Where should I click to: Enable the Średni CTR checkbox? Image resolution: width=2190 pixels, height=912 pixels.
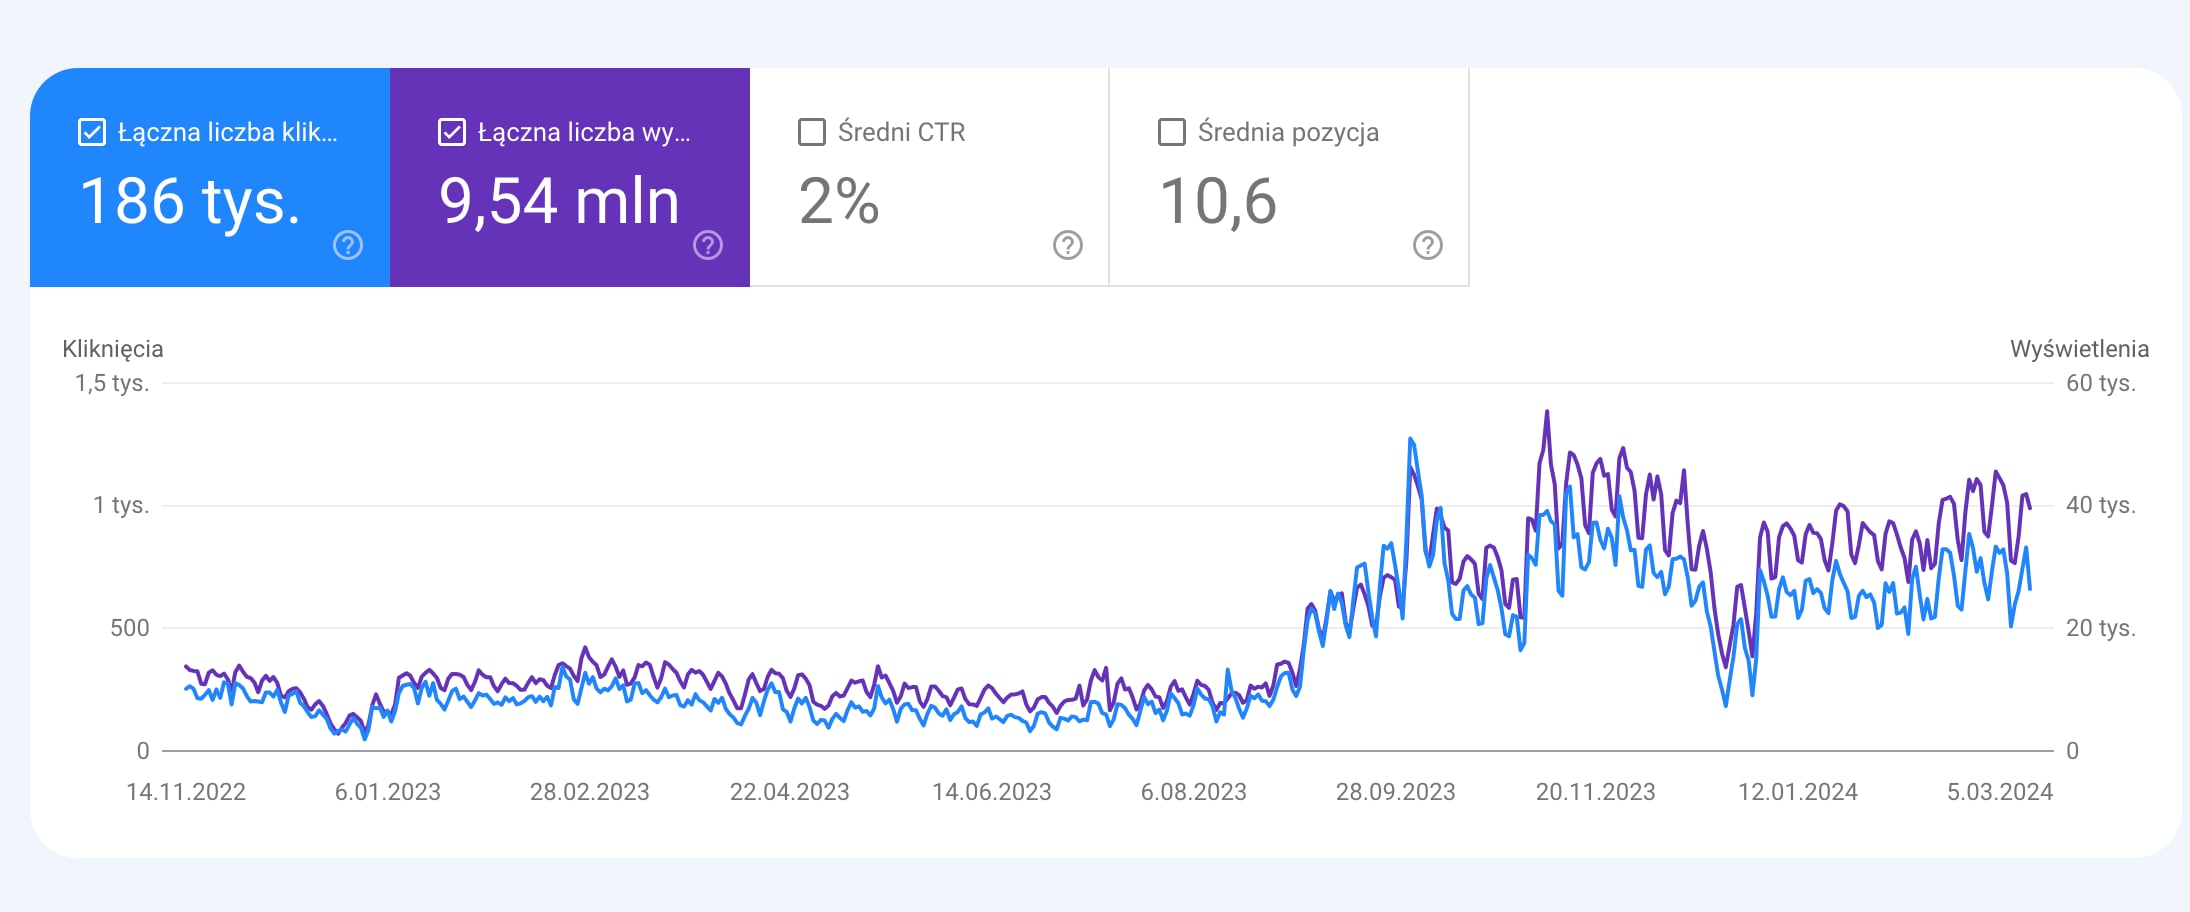pyautogui.click(x=812, y=132)
